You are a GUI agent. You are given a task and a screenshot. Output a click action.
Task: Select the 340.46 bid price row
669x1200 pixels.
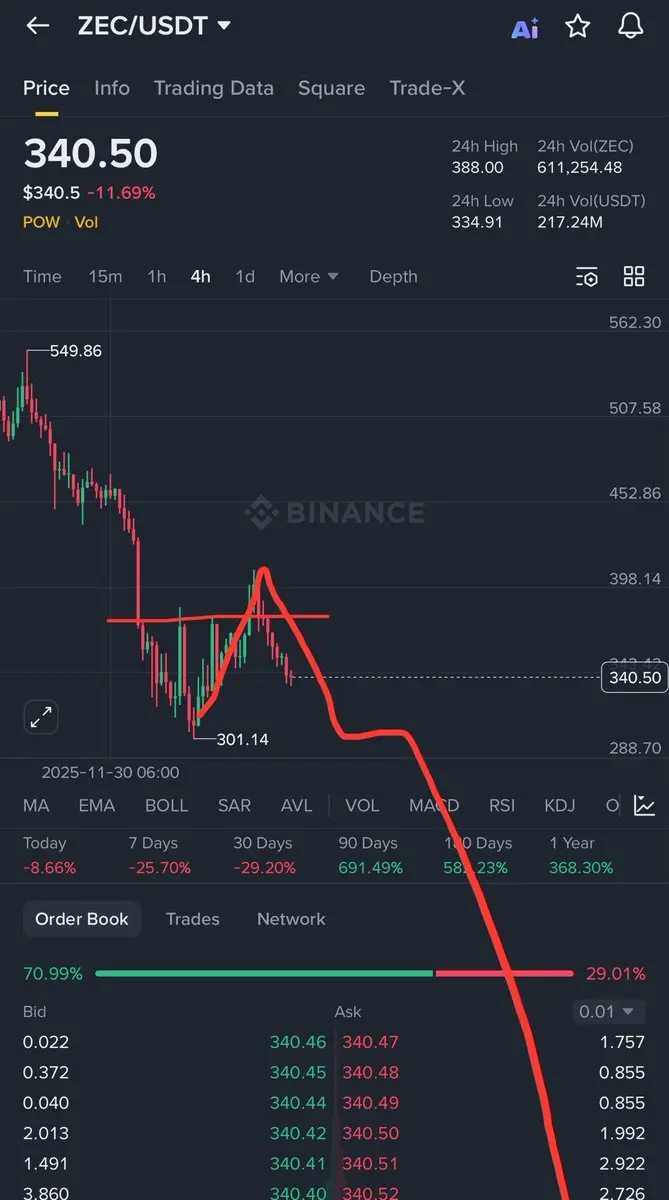coord(298,1042)
